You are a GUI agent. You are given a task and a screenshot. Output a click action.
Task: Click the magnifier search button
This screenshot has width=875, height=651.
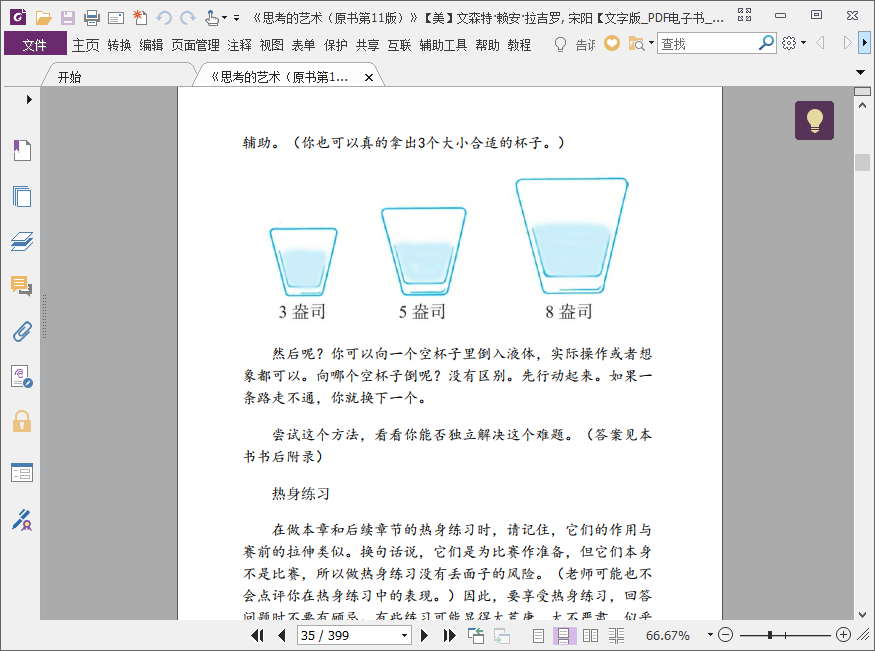point(766,42)
